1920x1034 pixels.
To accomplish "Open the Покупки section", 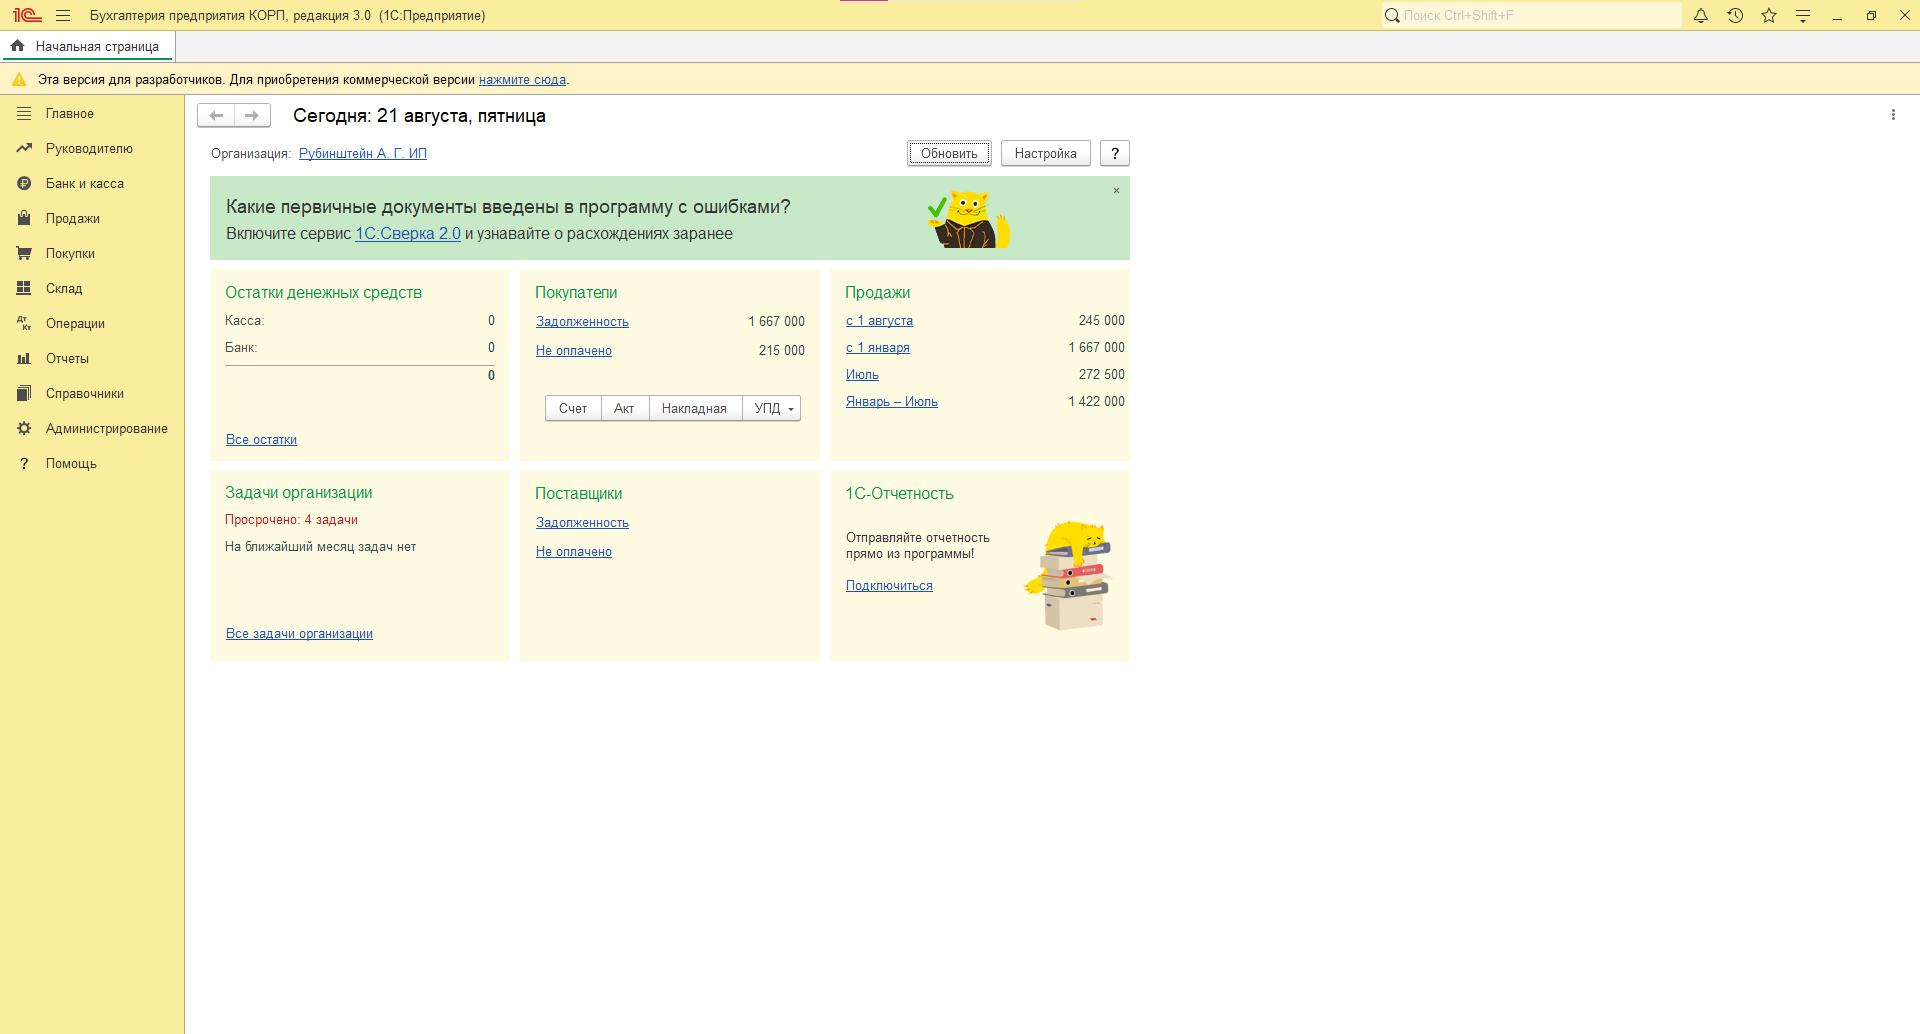I will 70,254.
